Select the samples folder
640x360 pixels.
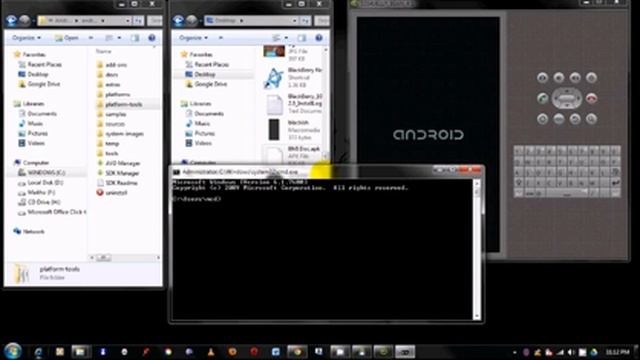point(111,114)
